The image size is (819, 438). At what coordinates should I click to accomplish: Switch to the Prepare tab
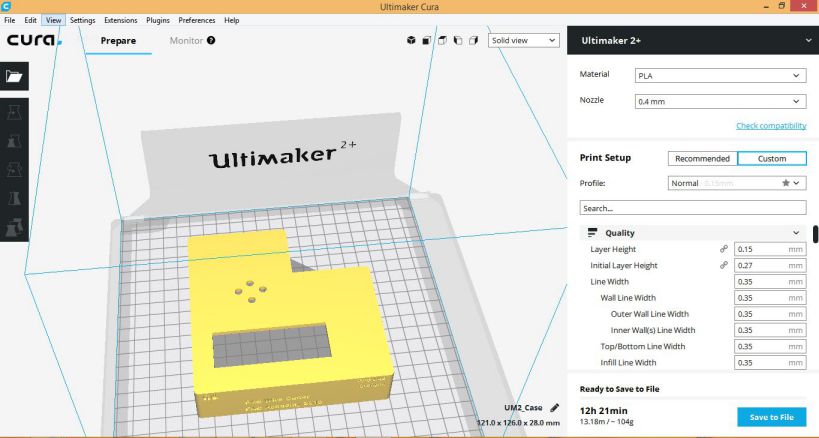[x=118, y=41]
